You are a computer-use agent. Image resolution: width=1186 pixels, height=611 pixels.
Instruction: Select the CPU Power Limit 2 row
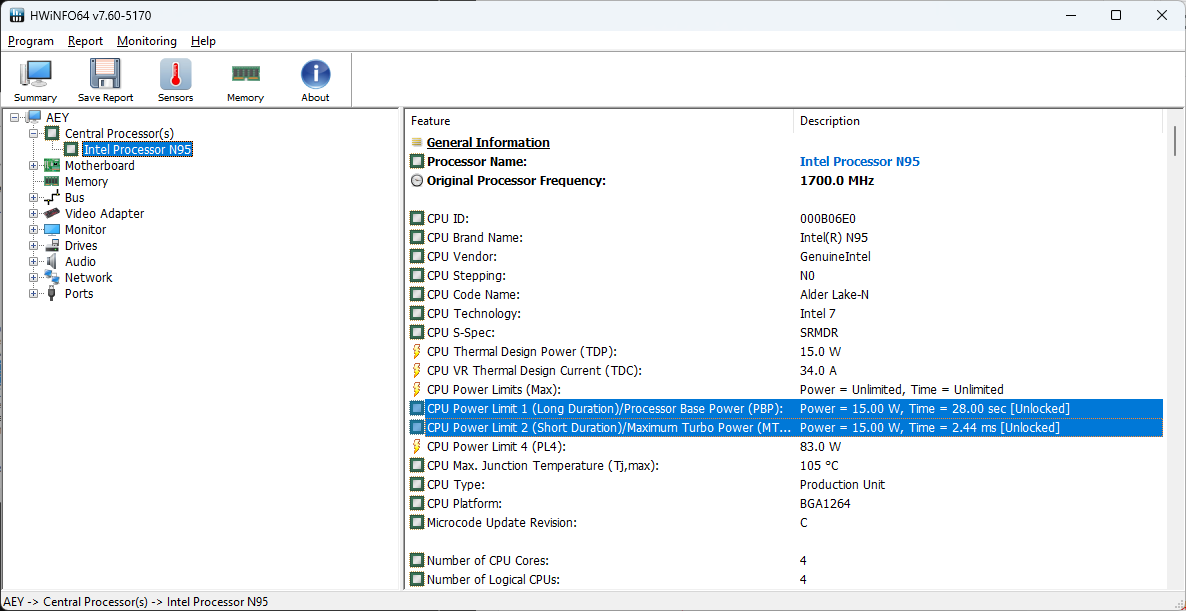click(x=785, y=427)
